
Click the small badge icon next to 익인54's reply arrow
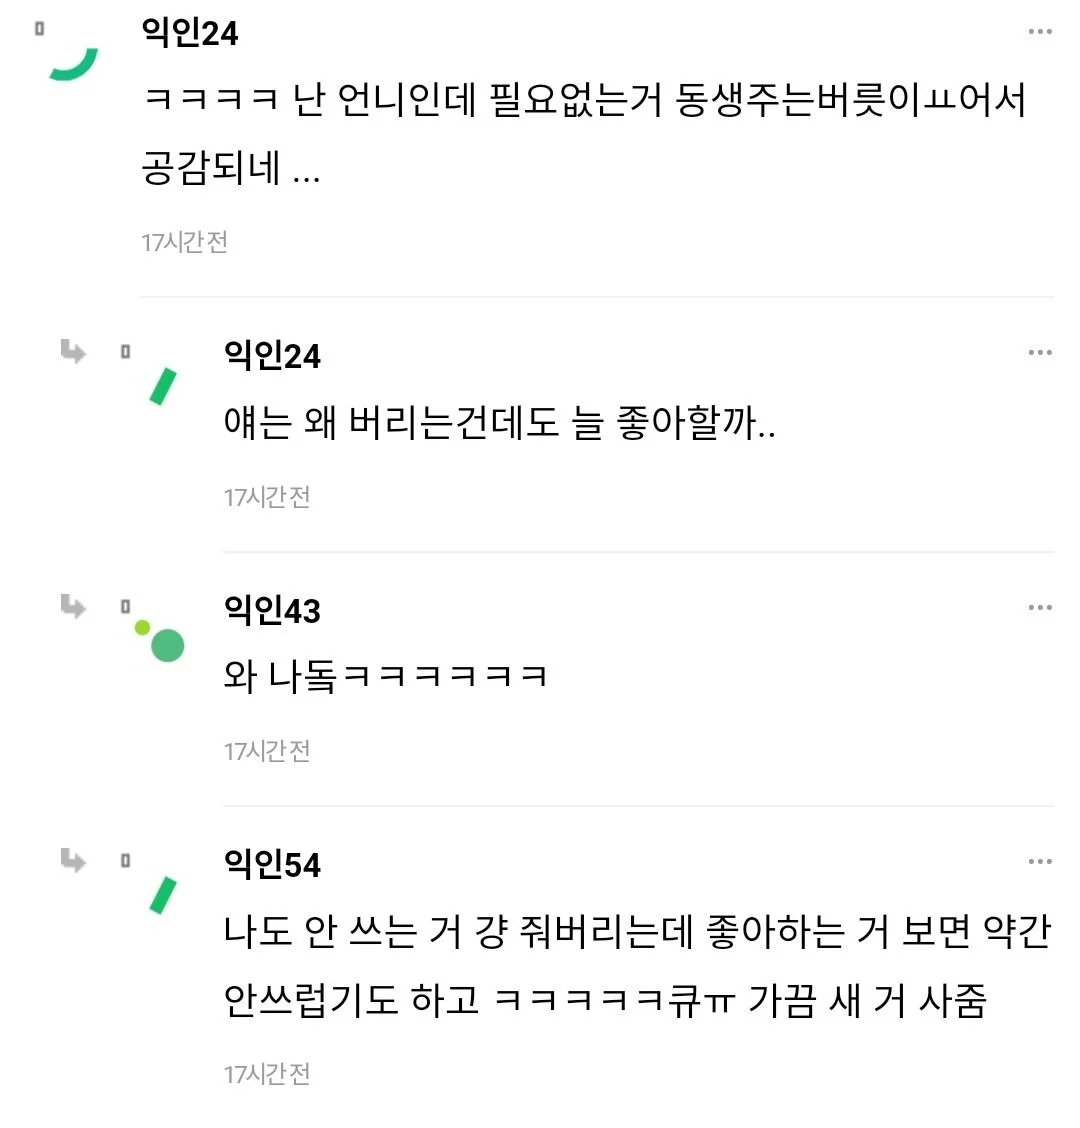(x=126, y=860)
